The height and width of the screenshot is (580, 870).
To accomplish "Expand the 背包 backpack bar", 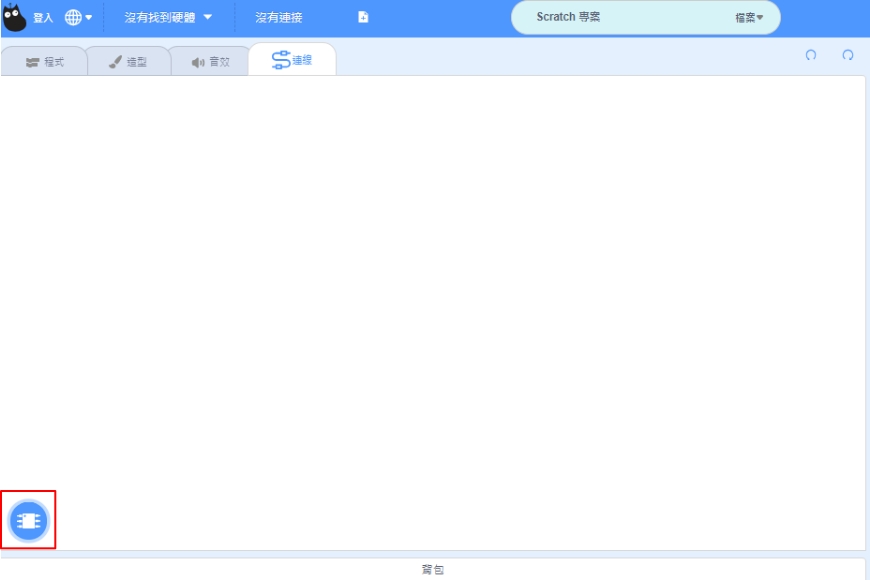I will point(432,570).
